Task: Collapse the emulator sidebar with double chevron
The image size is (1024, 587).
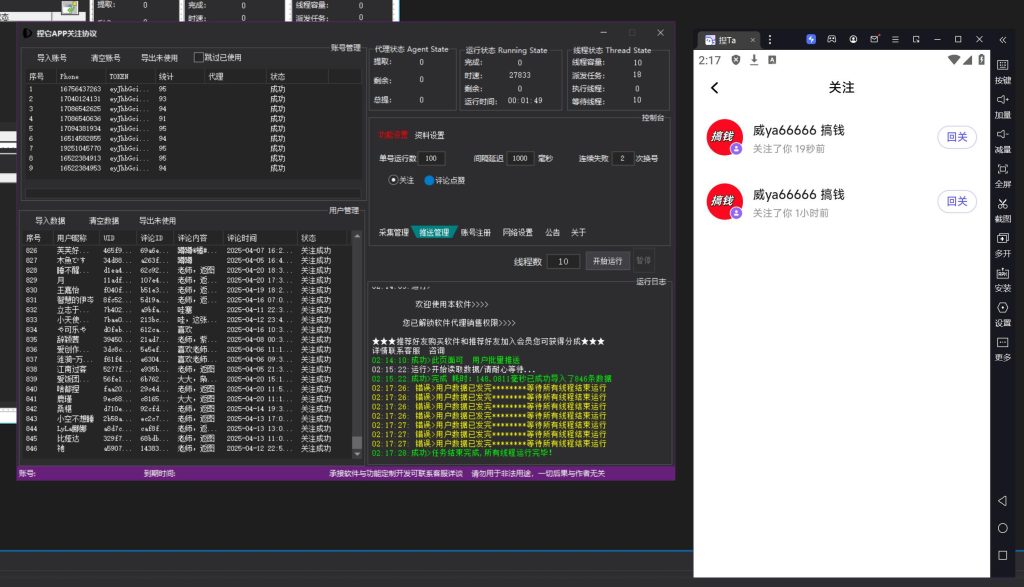Action: (1003, 40)
